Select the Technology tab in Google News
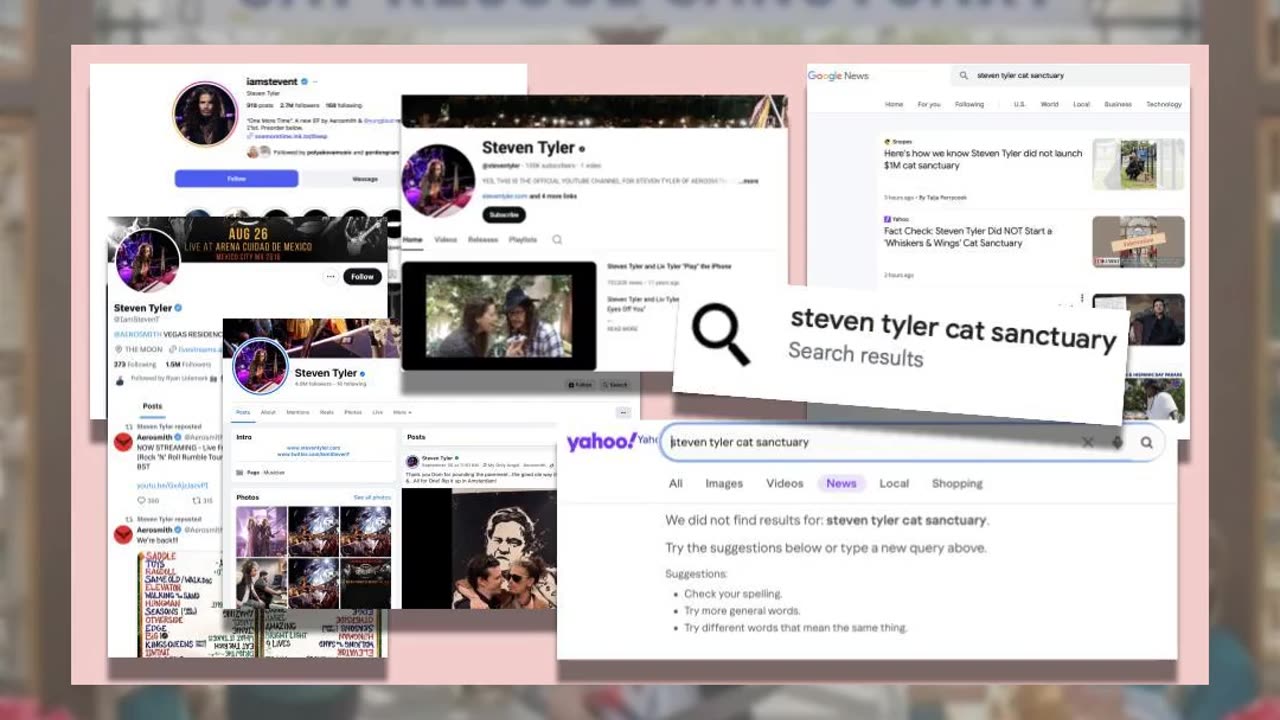Image resolution: width=1280 pixels, height=720 pixels. pos(1164,104)
